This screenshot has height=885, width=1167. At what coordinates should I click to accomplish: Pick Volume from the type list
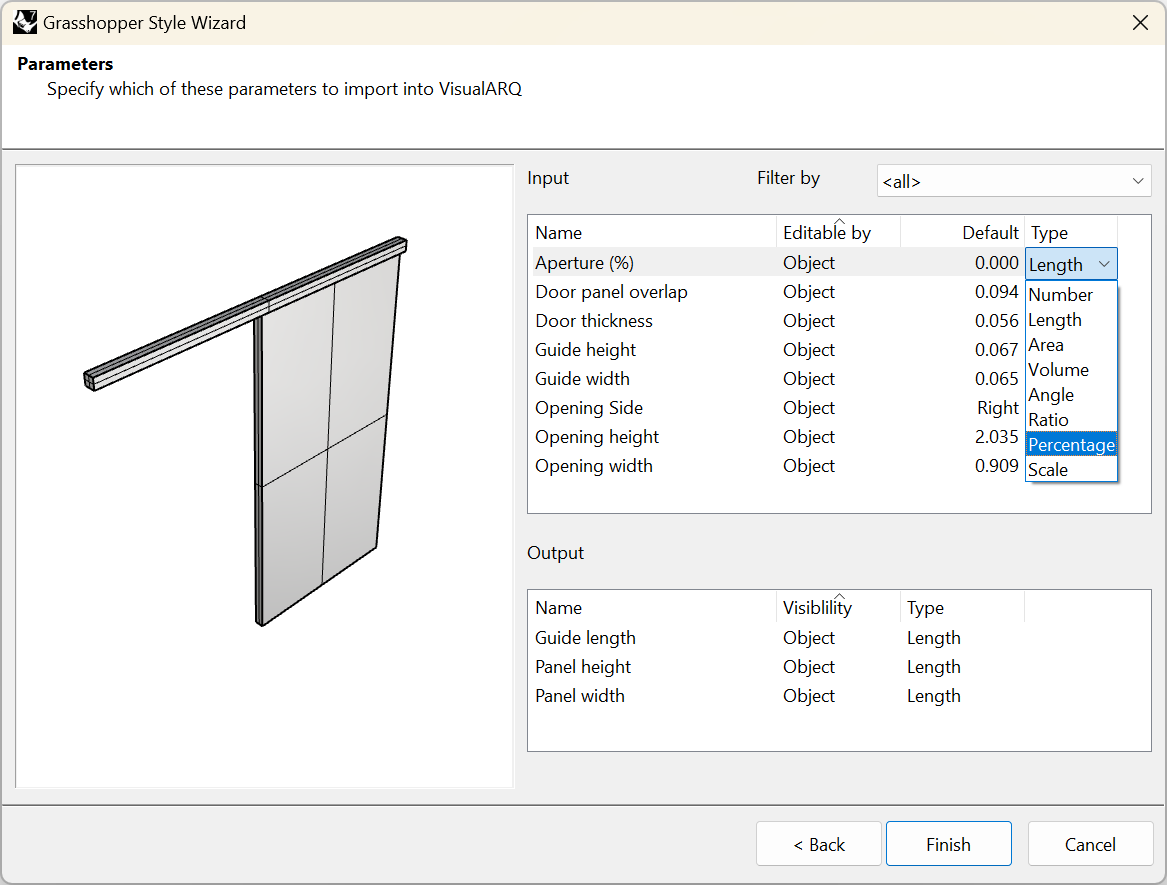pyautogui.click(x=1071, y=370)
